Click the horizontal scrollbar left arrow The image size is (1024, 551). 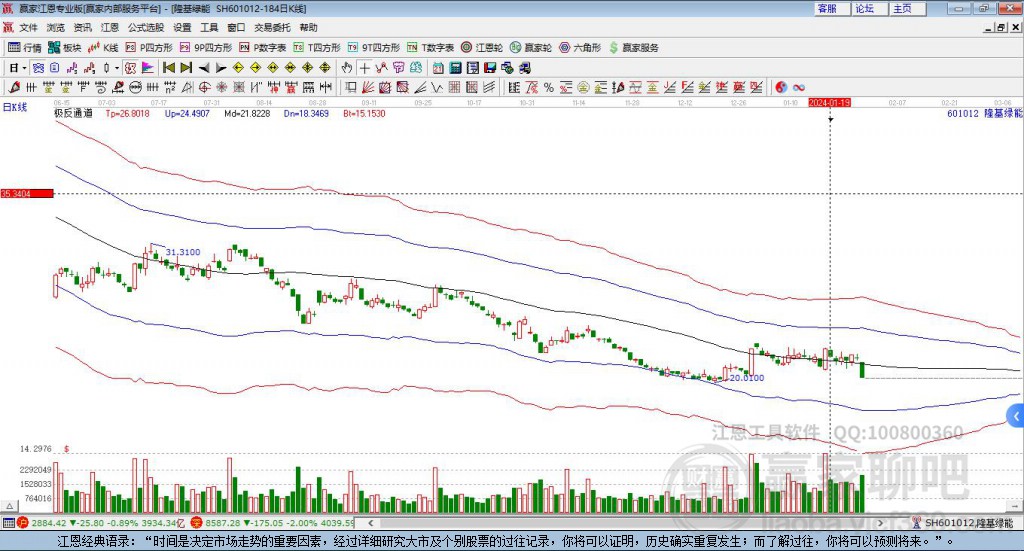370,523
